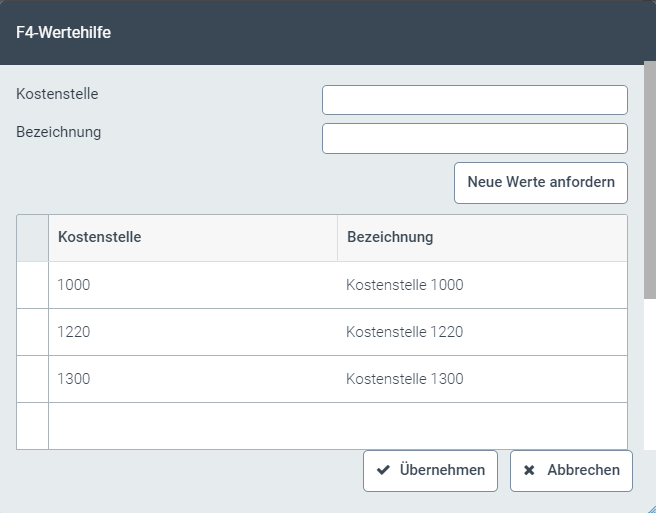
Task: Click the select-all corner cell of the table
Action: (33, 238)
